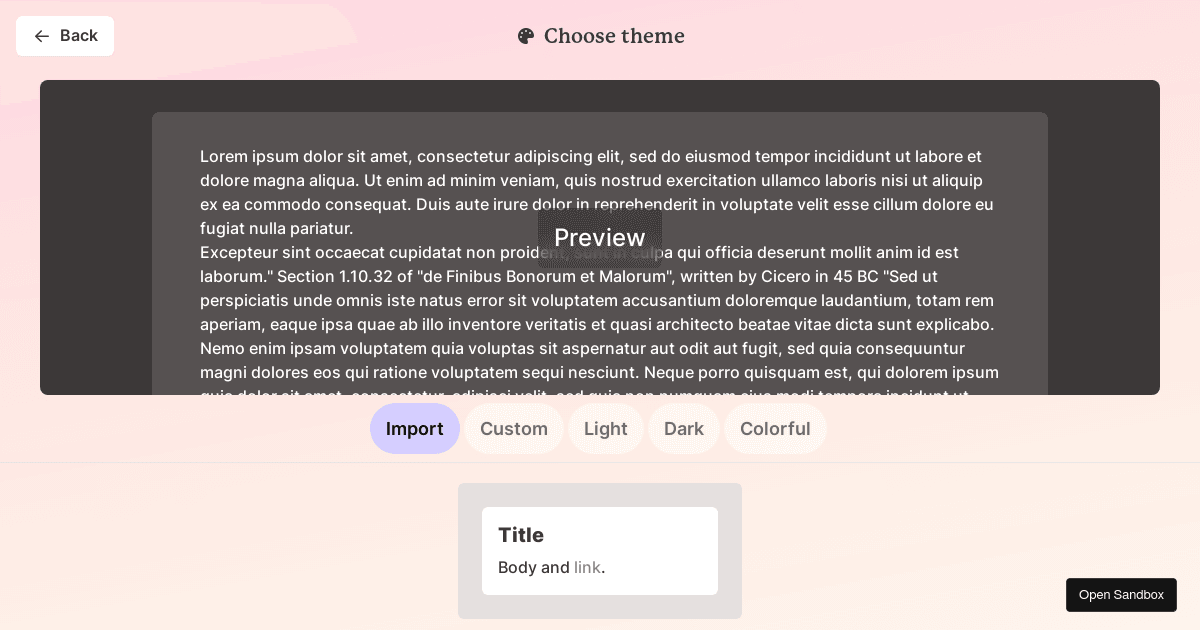Click the Preview overlay label
This screenshot has width=1200, height=630.
(x=600, y=237)
